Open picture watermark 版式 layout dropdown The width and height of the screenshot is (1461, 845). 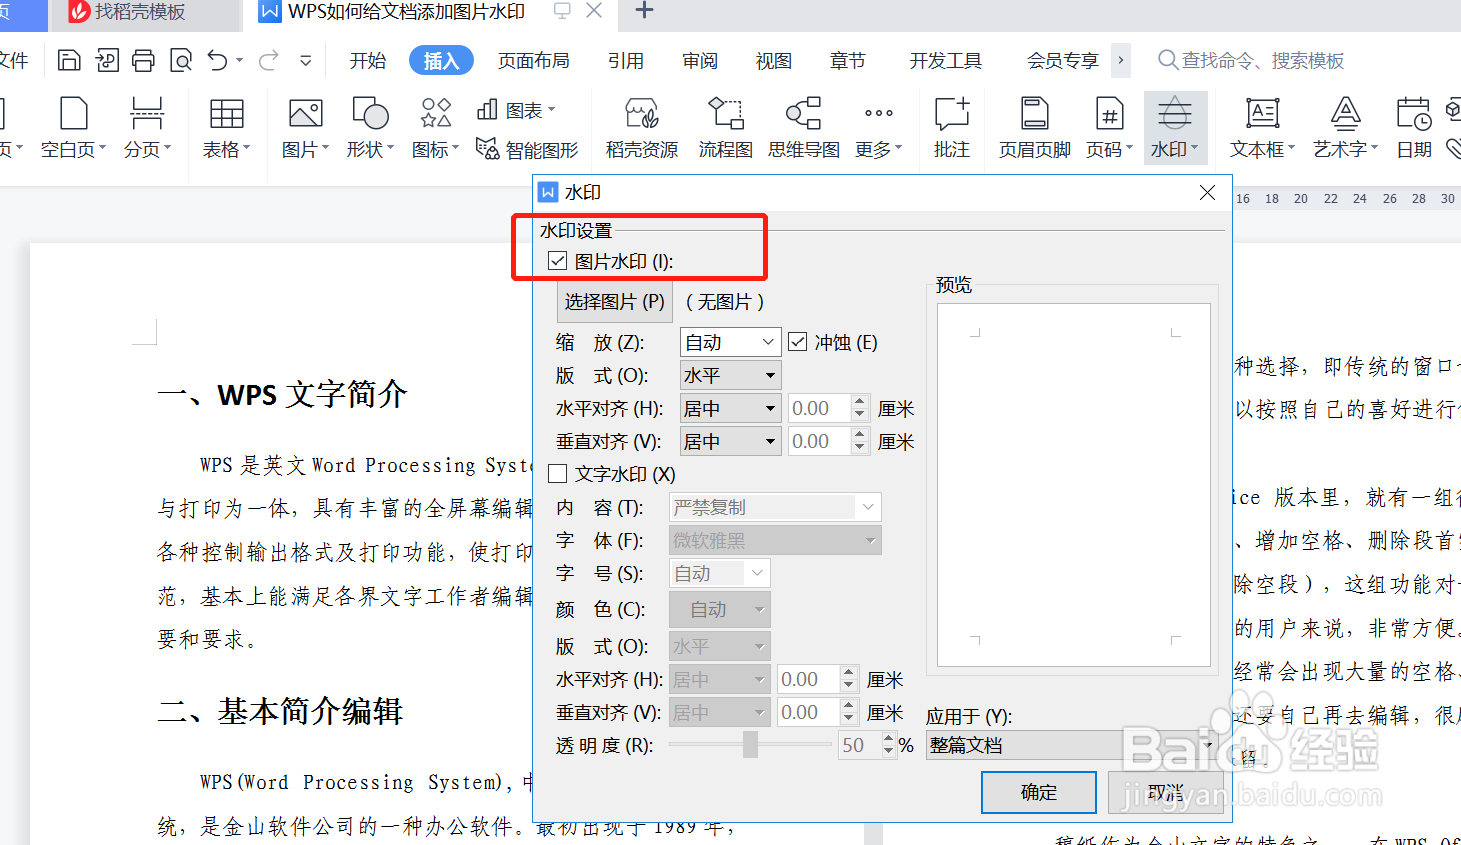(730, 375)
